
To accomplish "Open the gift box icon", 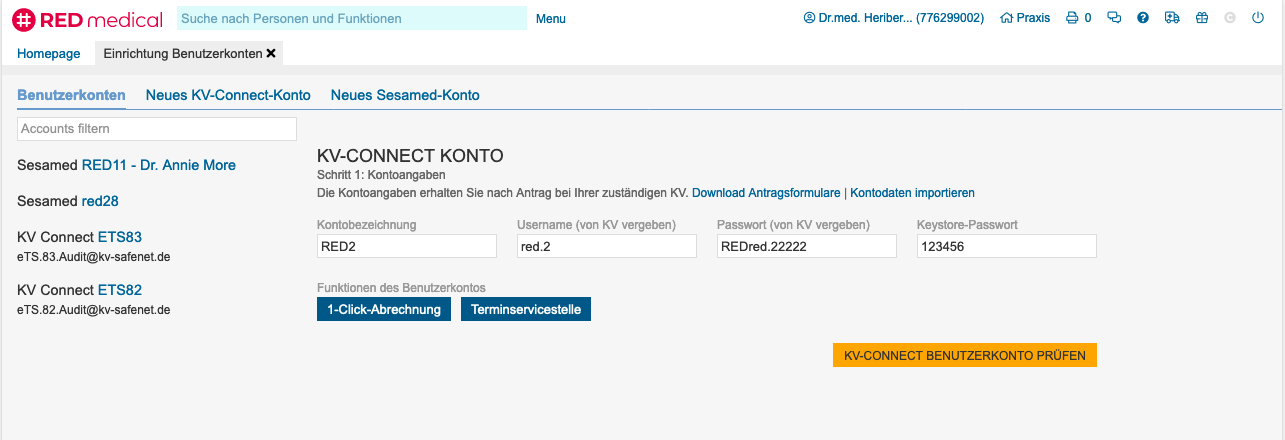I will point(1201,18).
